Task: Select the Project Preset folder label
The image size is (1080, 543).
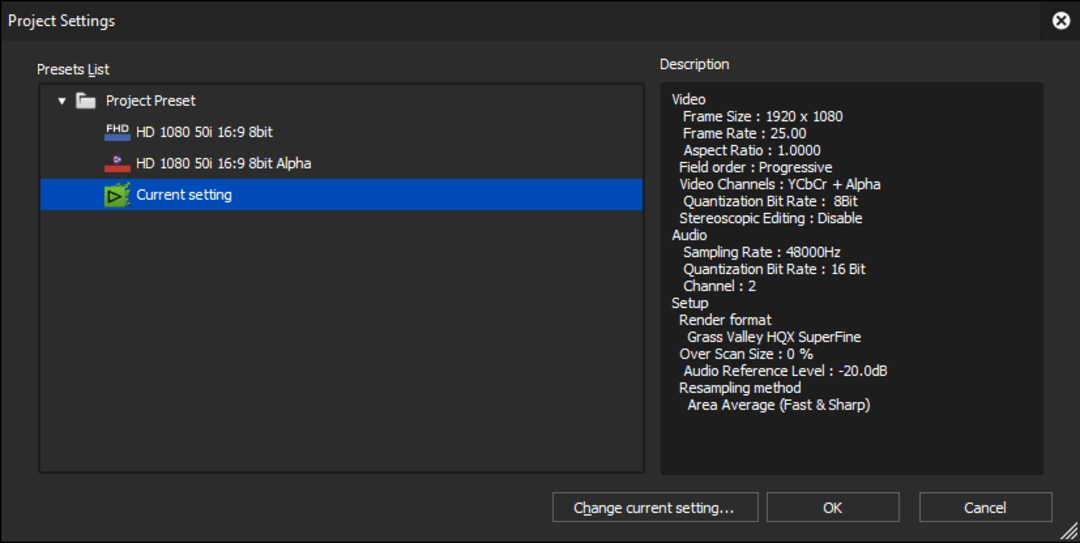Action: click(150, 101)
